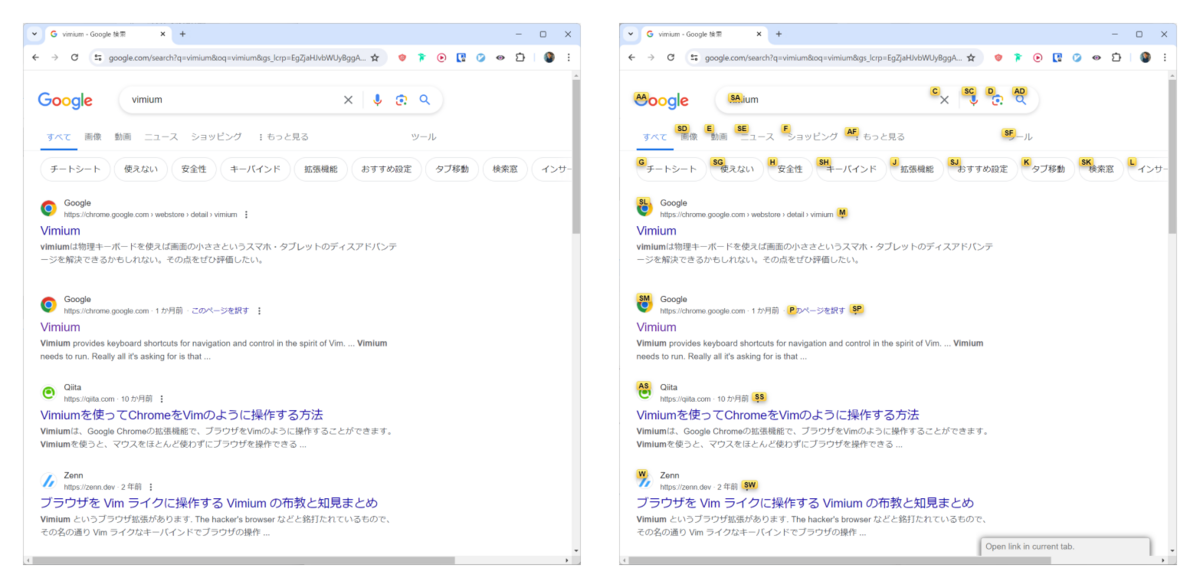
Task: Click Qiita favicon in left window results
Action: pos(48,392)
